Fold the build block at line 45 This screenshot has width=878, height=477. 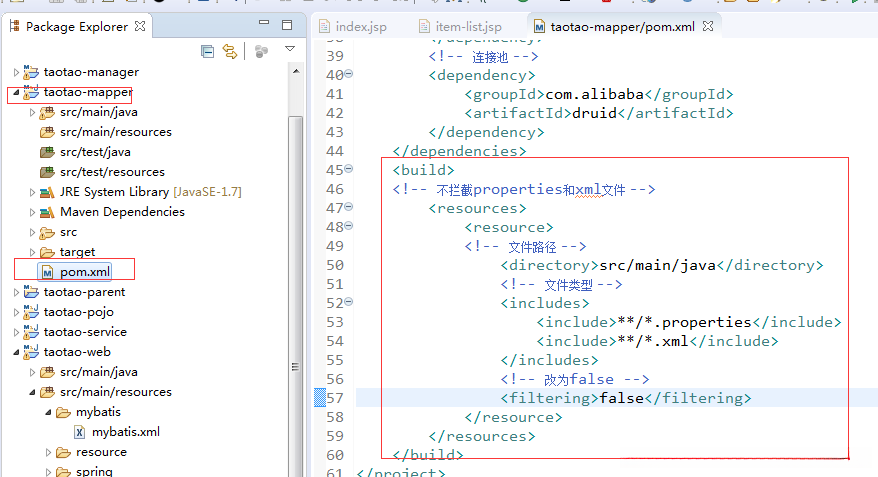(x=349, y=169)
